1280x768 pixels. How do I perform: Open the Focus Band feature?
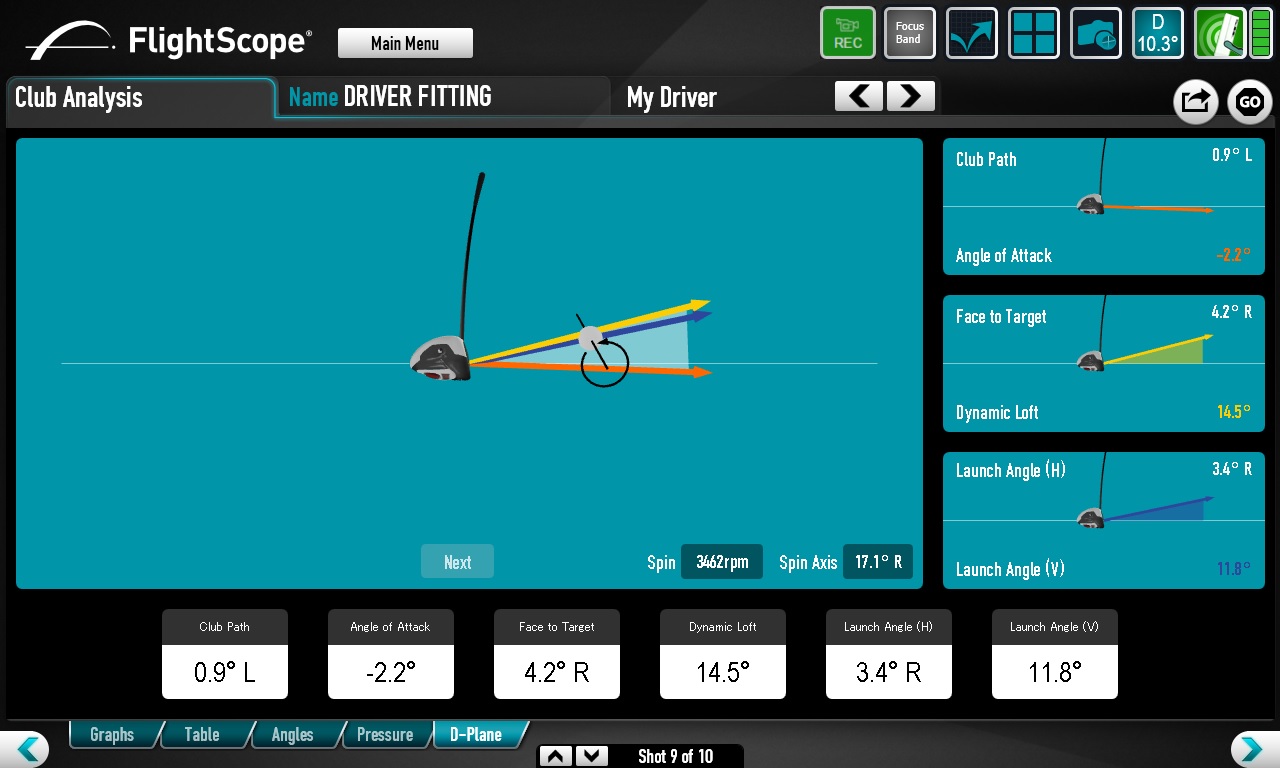909,33
